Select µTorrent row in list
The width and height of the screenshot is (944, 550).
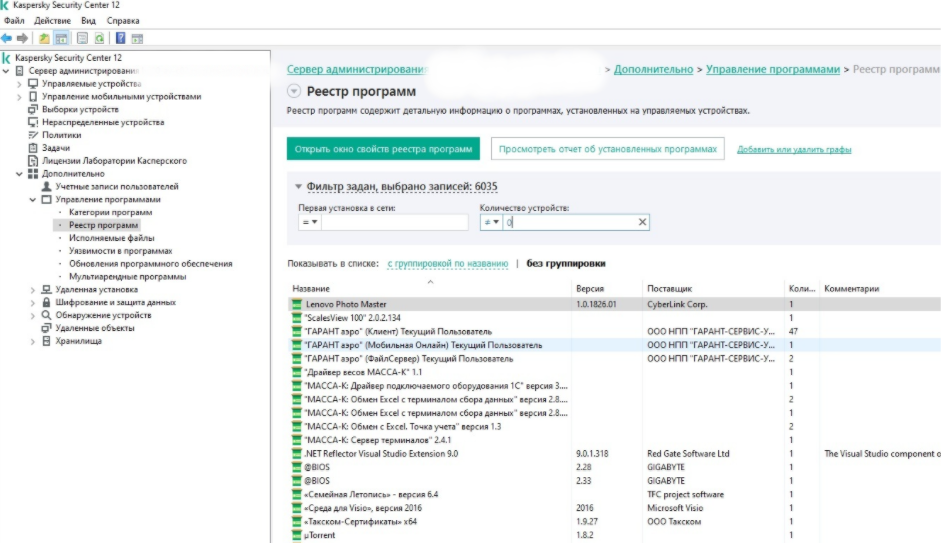coord(614,536)
